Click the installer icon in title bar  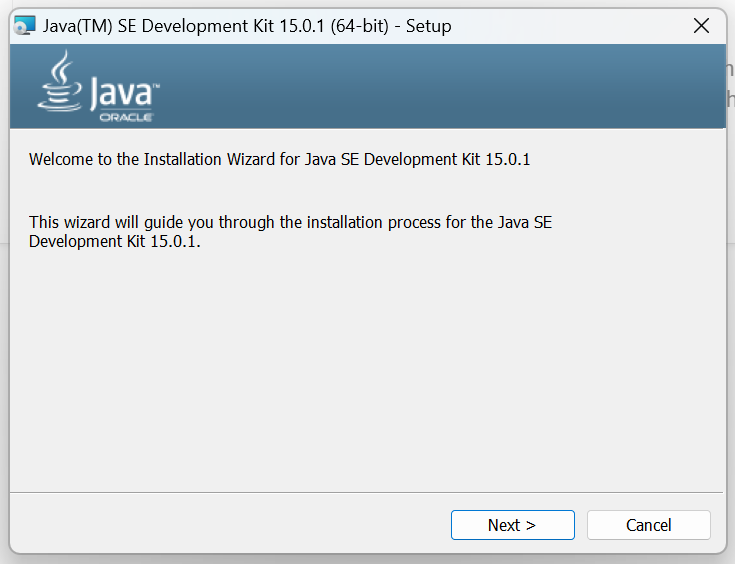pos(24,25)
